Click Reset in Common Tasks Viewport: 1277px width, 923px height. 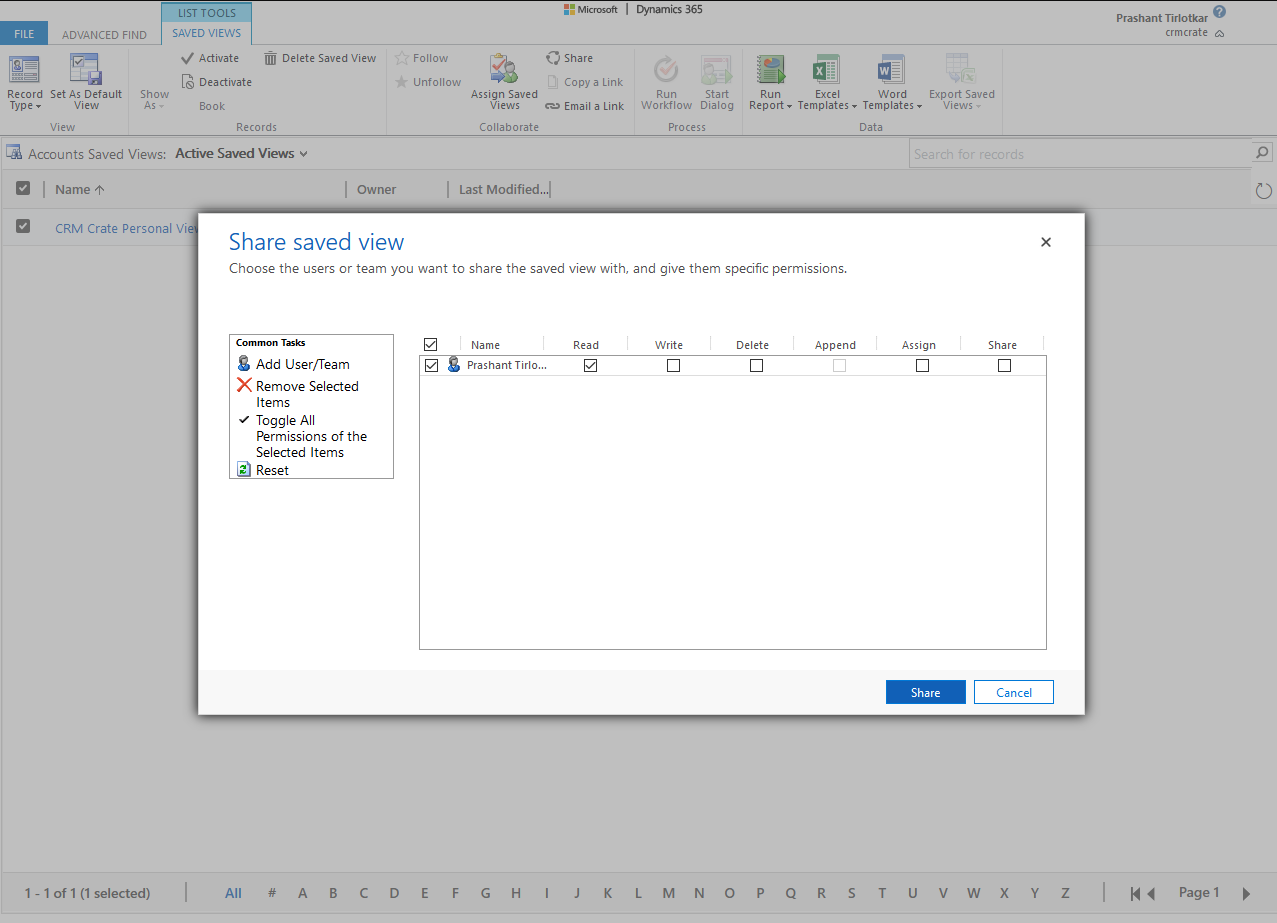(270, 469)
